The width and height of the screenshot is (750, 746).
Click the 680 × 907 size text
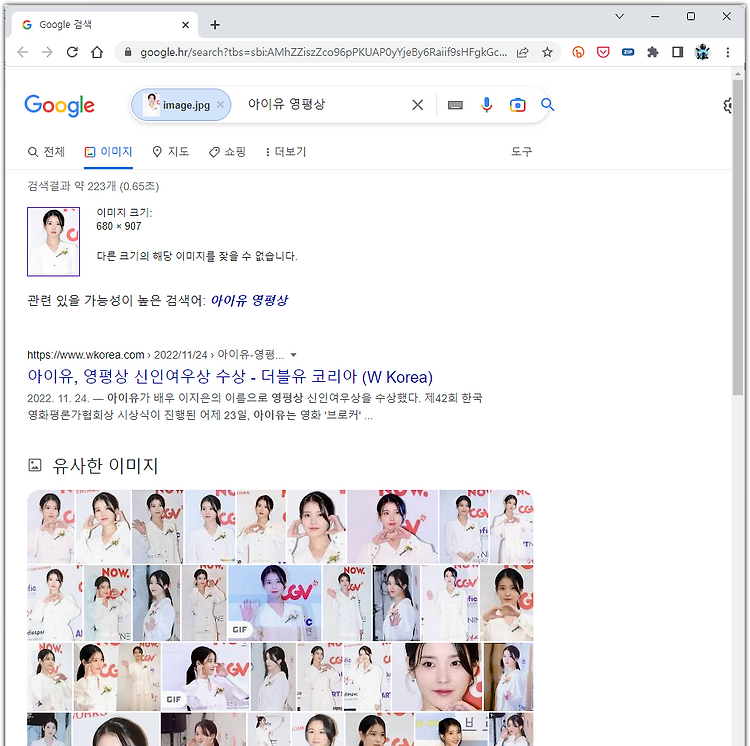click(119, 226)
